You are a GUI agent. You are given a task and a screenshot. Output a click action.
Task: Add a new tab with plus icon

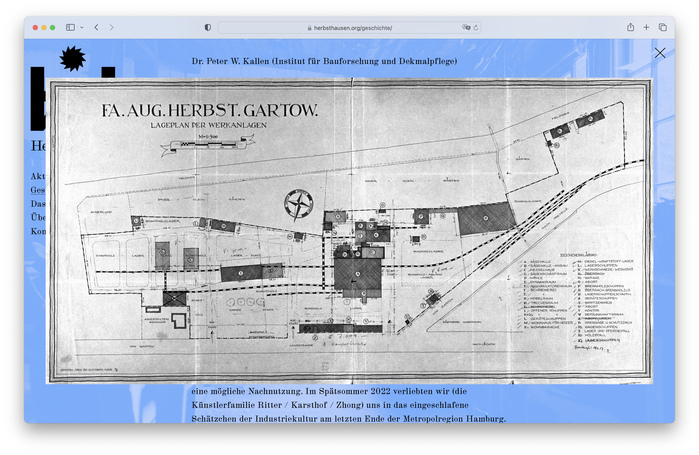[646, 28]
